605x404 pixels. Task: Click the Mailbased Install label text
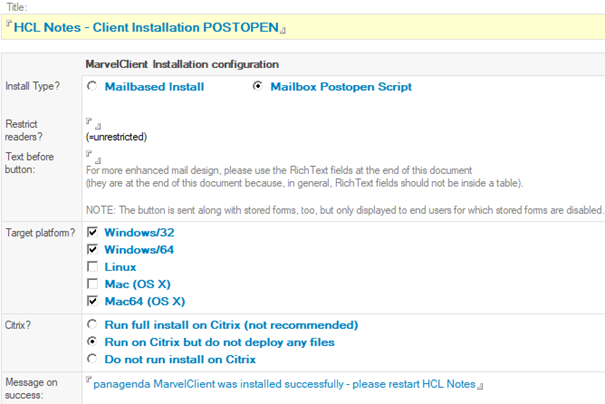(x=154, y=87)
